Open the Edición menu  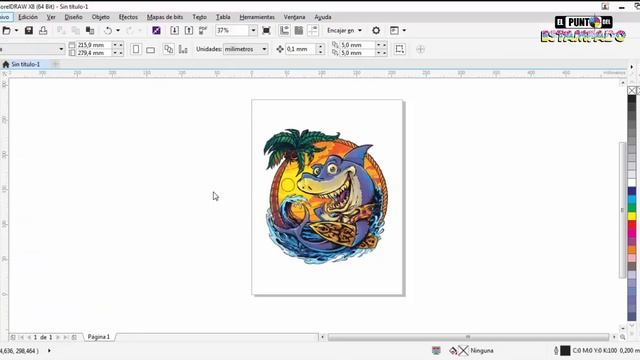pos(28,17)
